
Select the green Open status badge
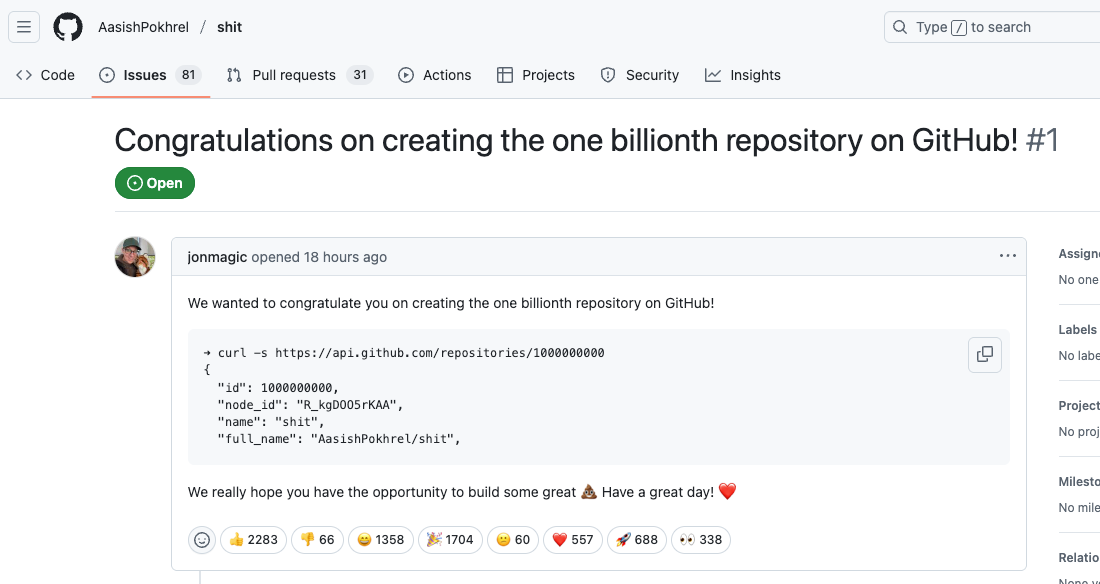point(155,183)
